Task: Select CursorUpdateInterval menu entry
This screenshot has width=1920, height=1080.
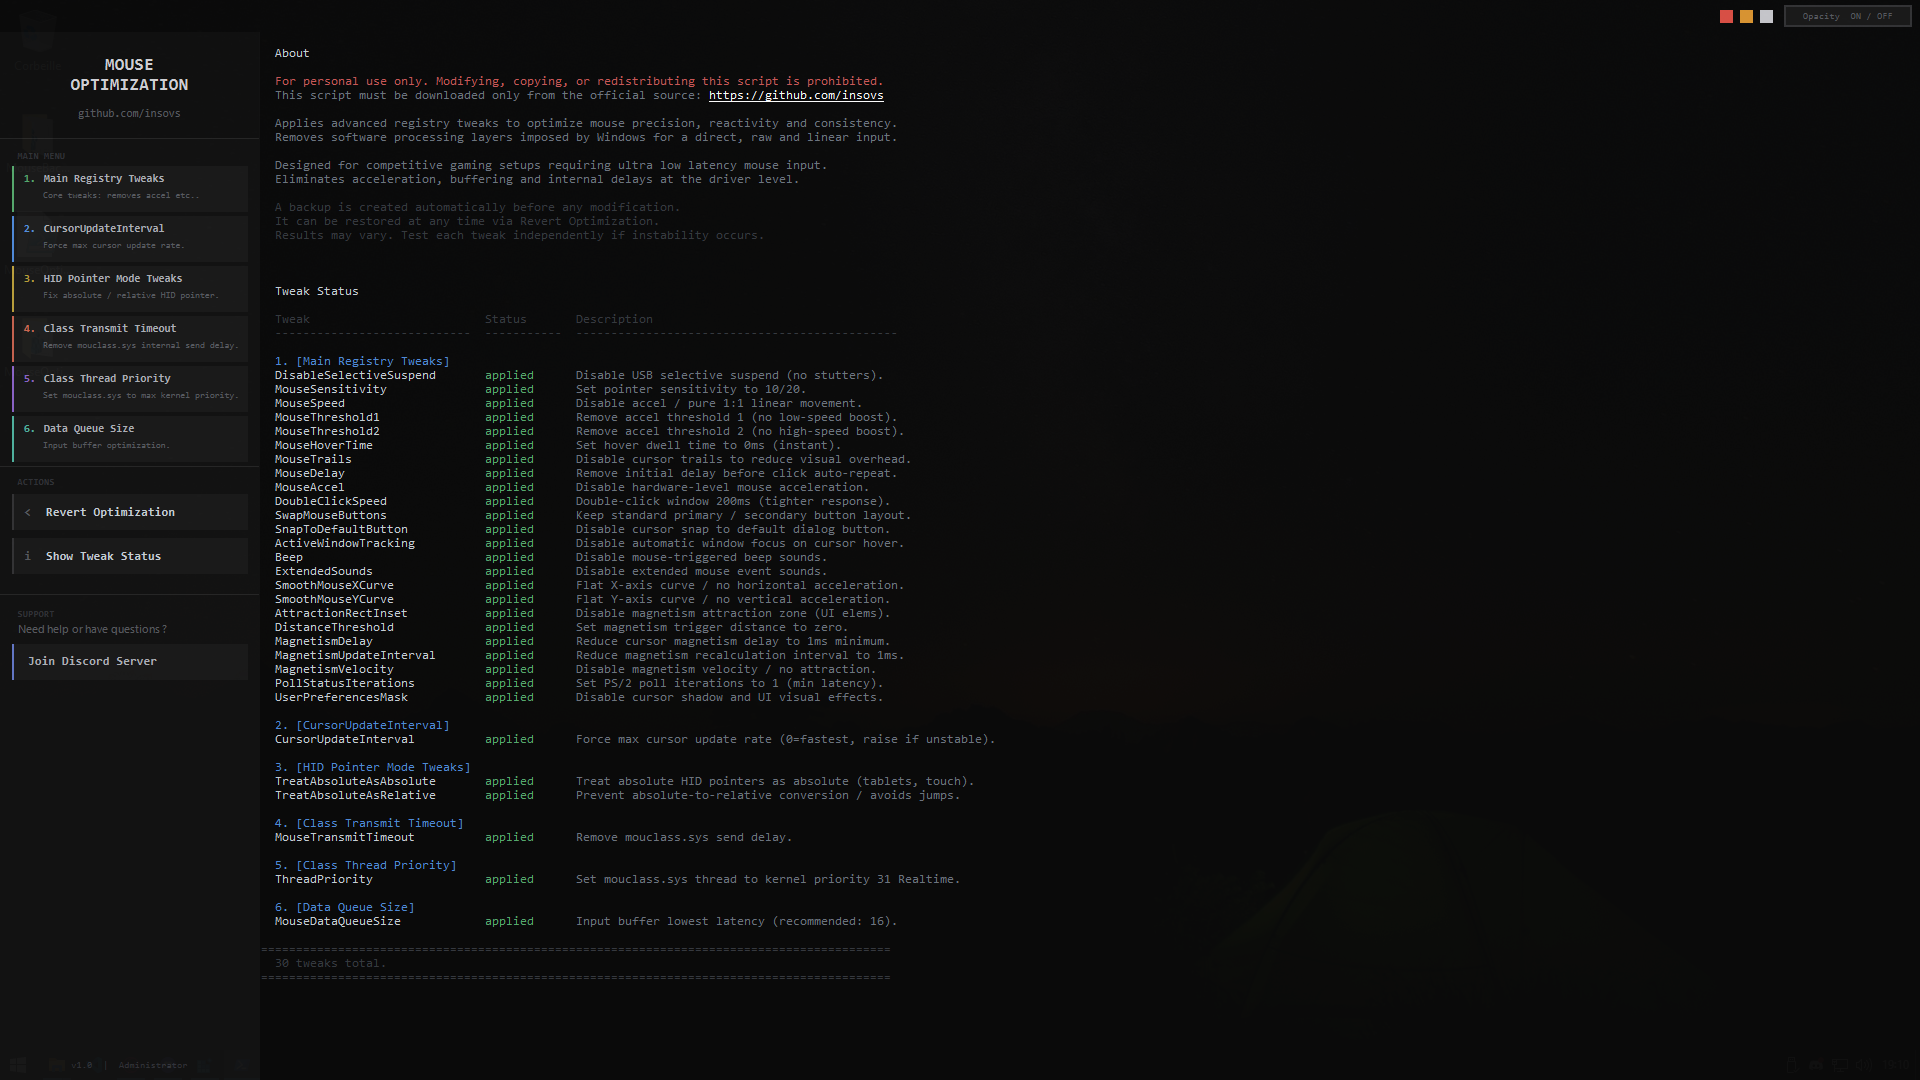Action: click(130, 237)
